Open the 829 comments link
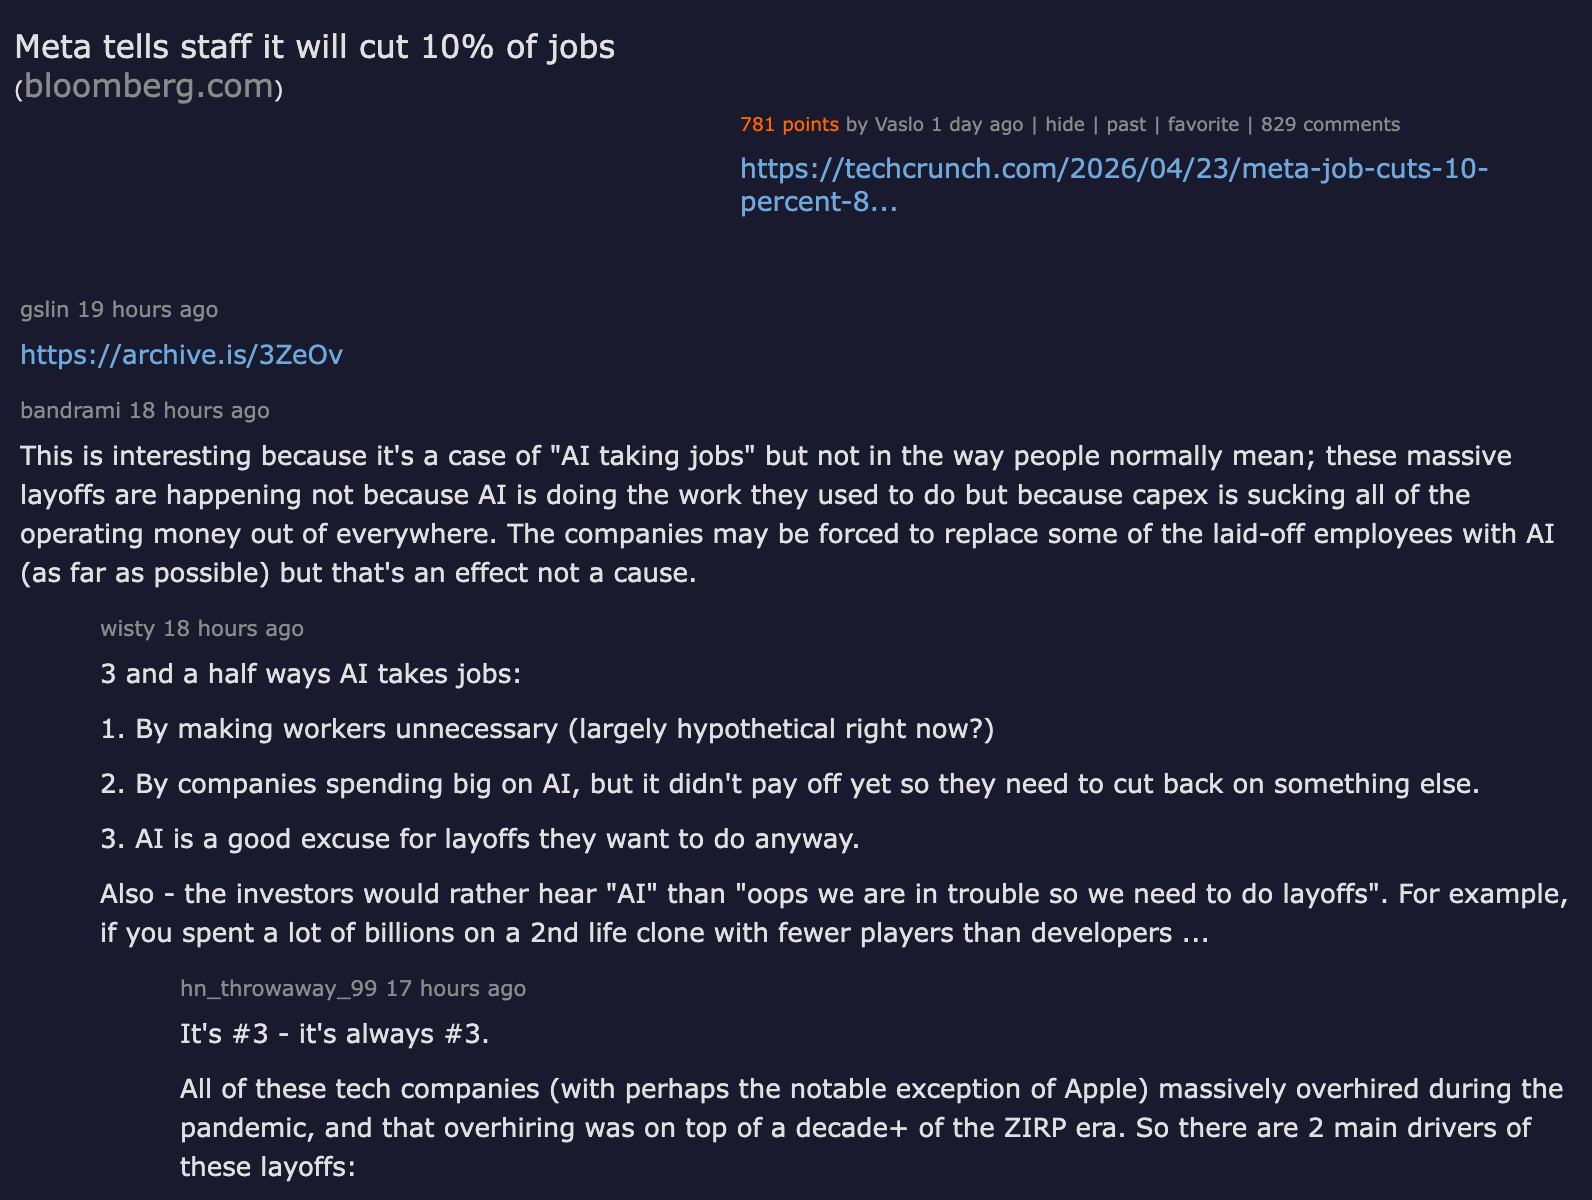Viewport: 1592px width, 1200px height. coord(1330,125)
